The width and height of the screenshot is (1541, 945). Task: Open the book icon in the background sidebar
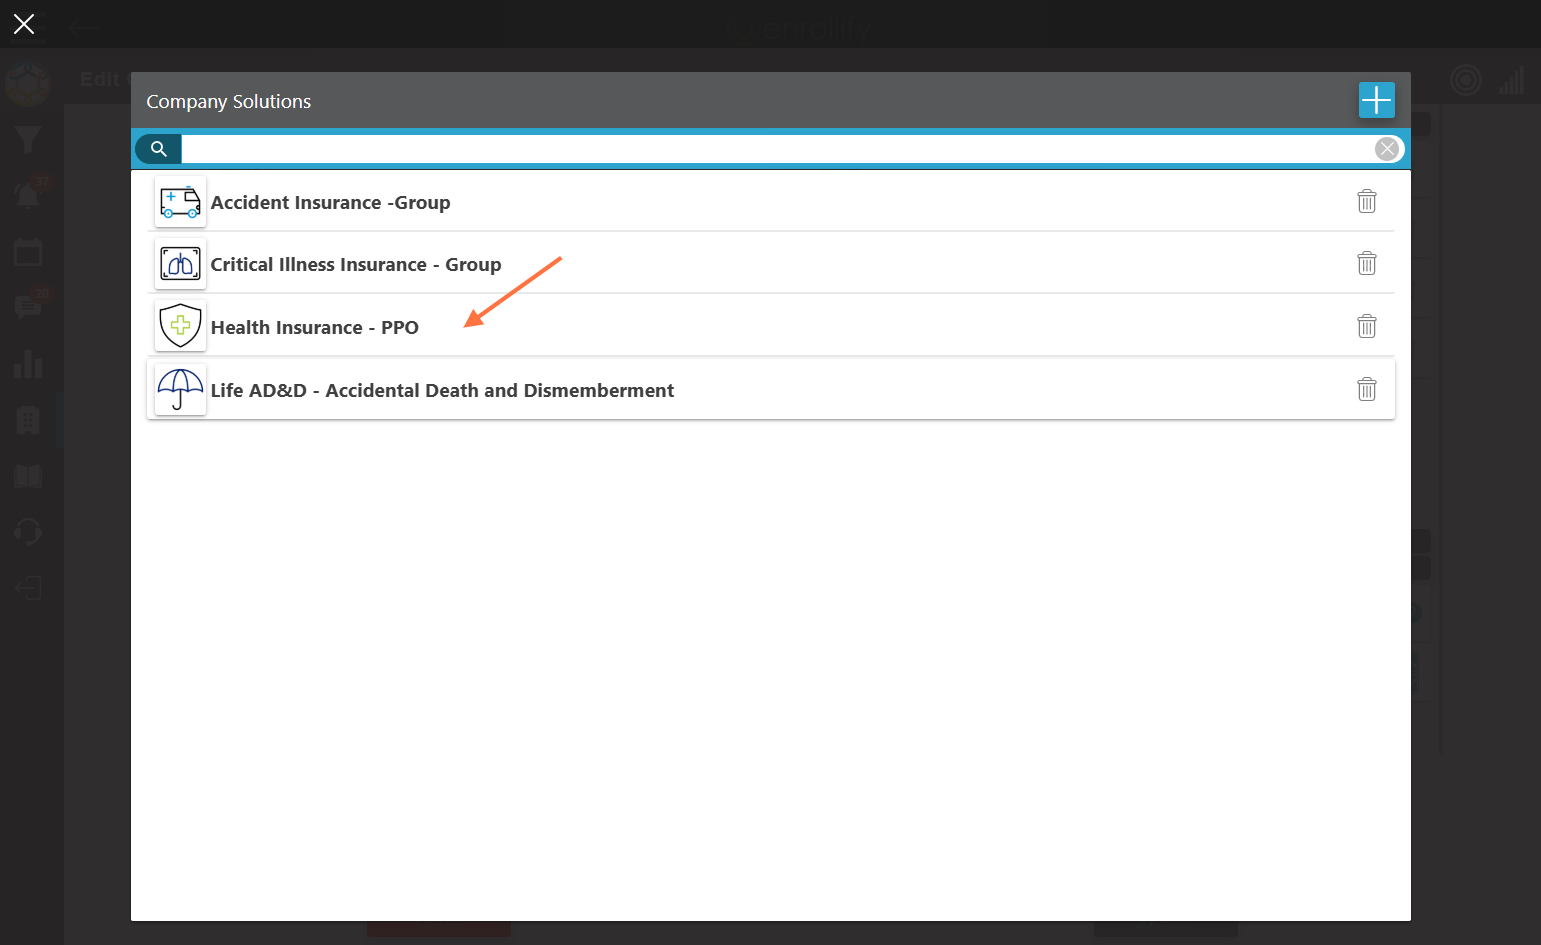tap(28, 476)
